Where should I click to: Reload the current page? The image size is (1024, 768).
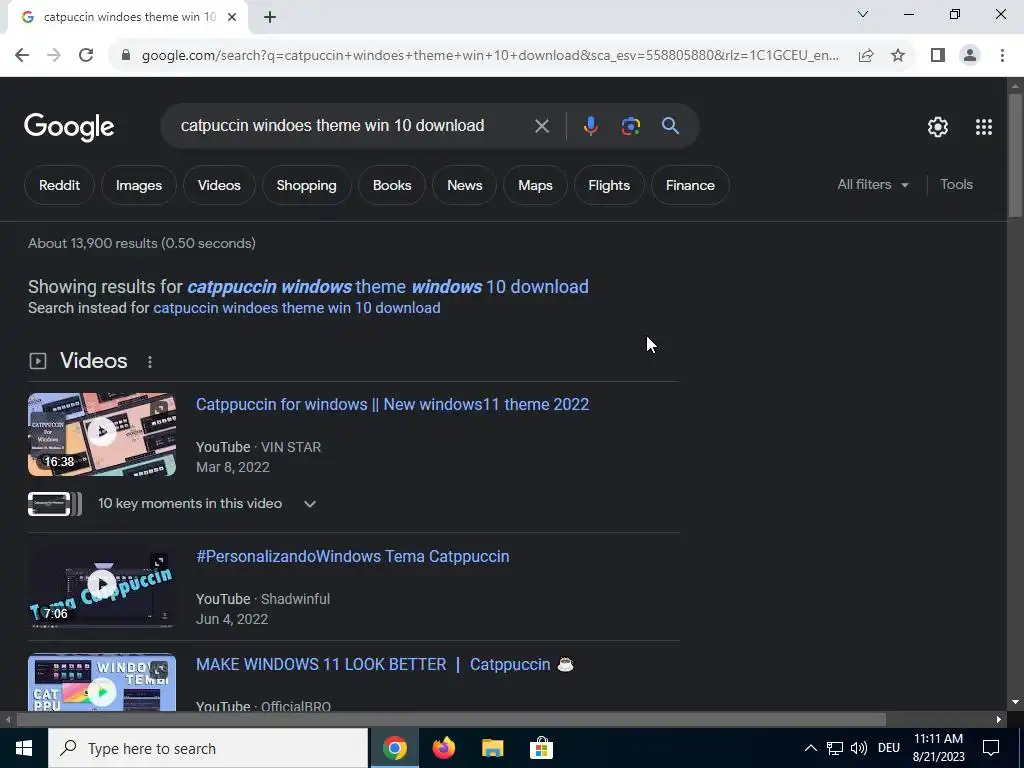86,55
